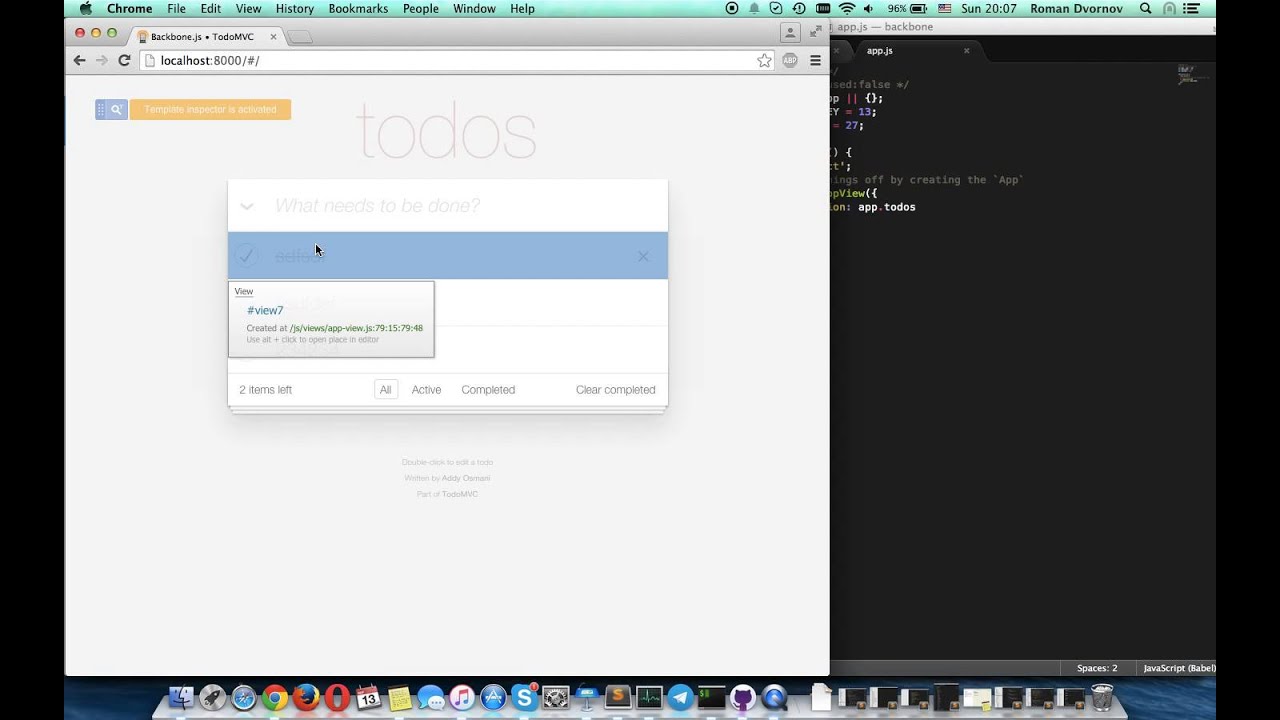Open the People menu
Image resolution: width=1280 pixels, height=720 pixels.
421,8
